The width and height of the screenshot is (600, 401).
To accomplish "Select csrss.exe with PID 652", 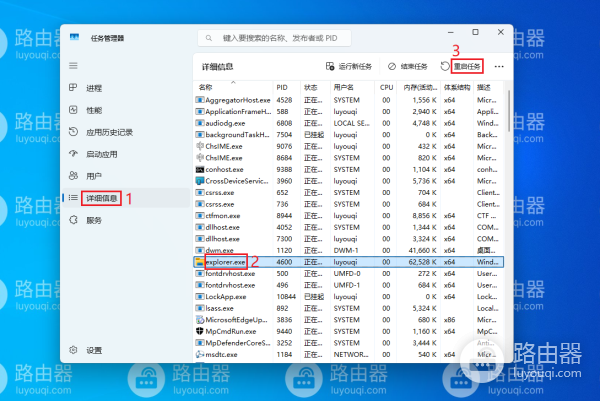I will [x=348, y=192].
